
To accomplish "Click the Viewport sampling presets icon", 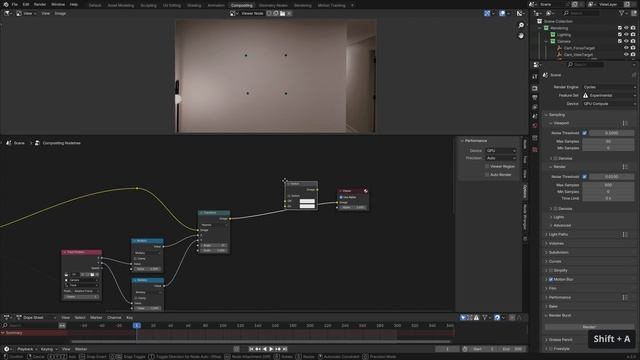I will [625, 123].
